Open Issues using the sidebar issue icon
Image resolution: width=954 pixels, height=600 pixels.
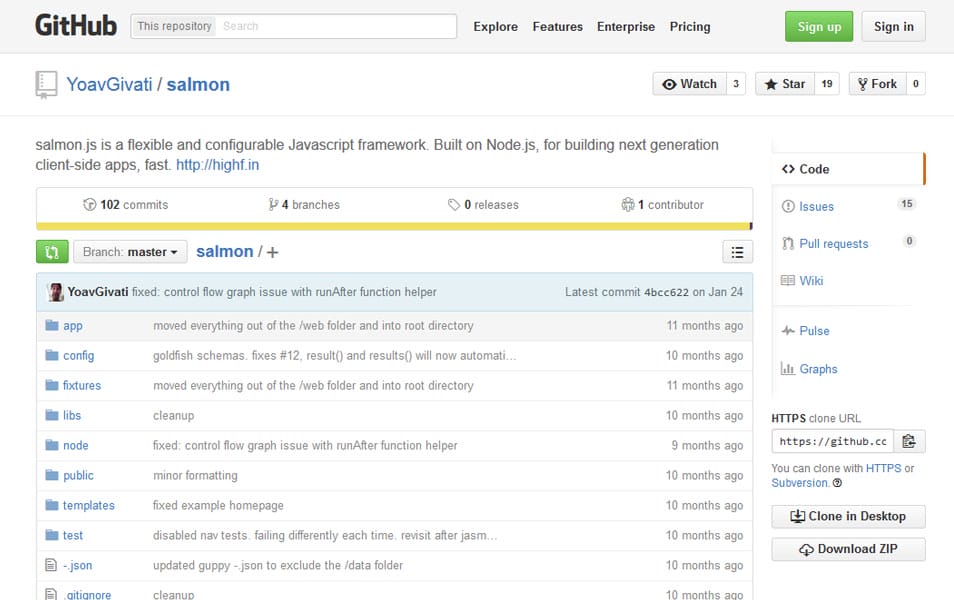[789, 206]
